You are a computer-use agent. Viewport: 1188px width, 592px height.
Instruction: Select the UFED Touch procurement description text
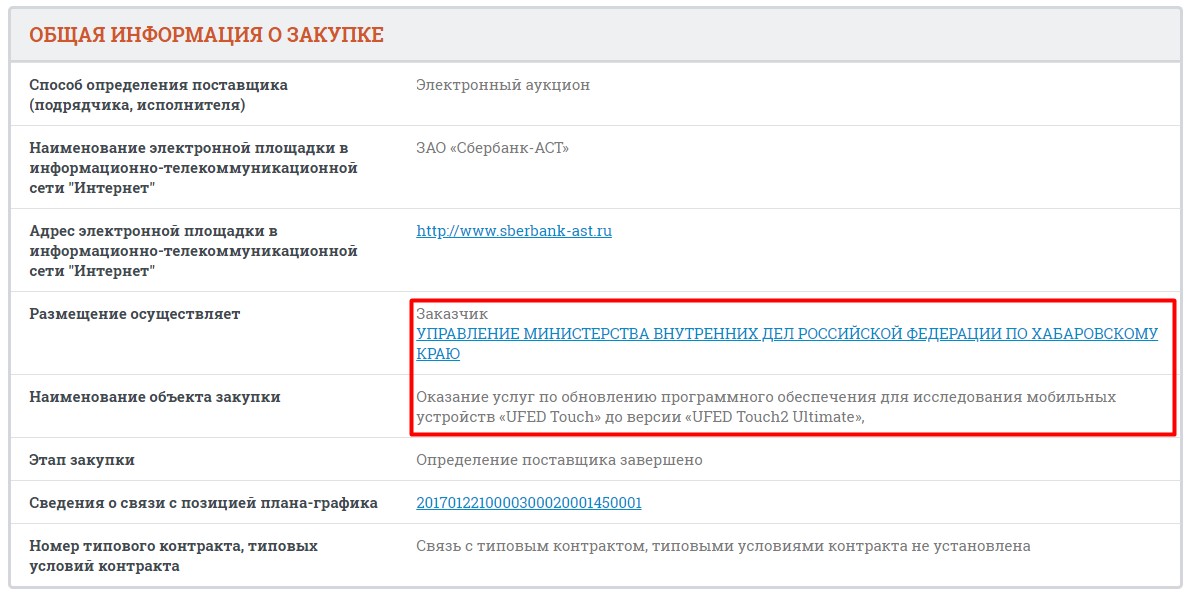766,407
